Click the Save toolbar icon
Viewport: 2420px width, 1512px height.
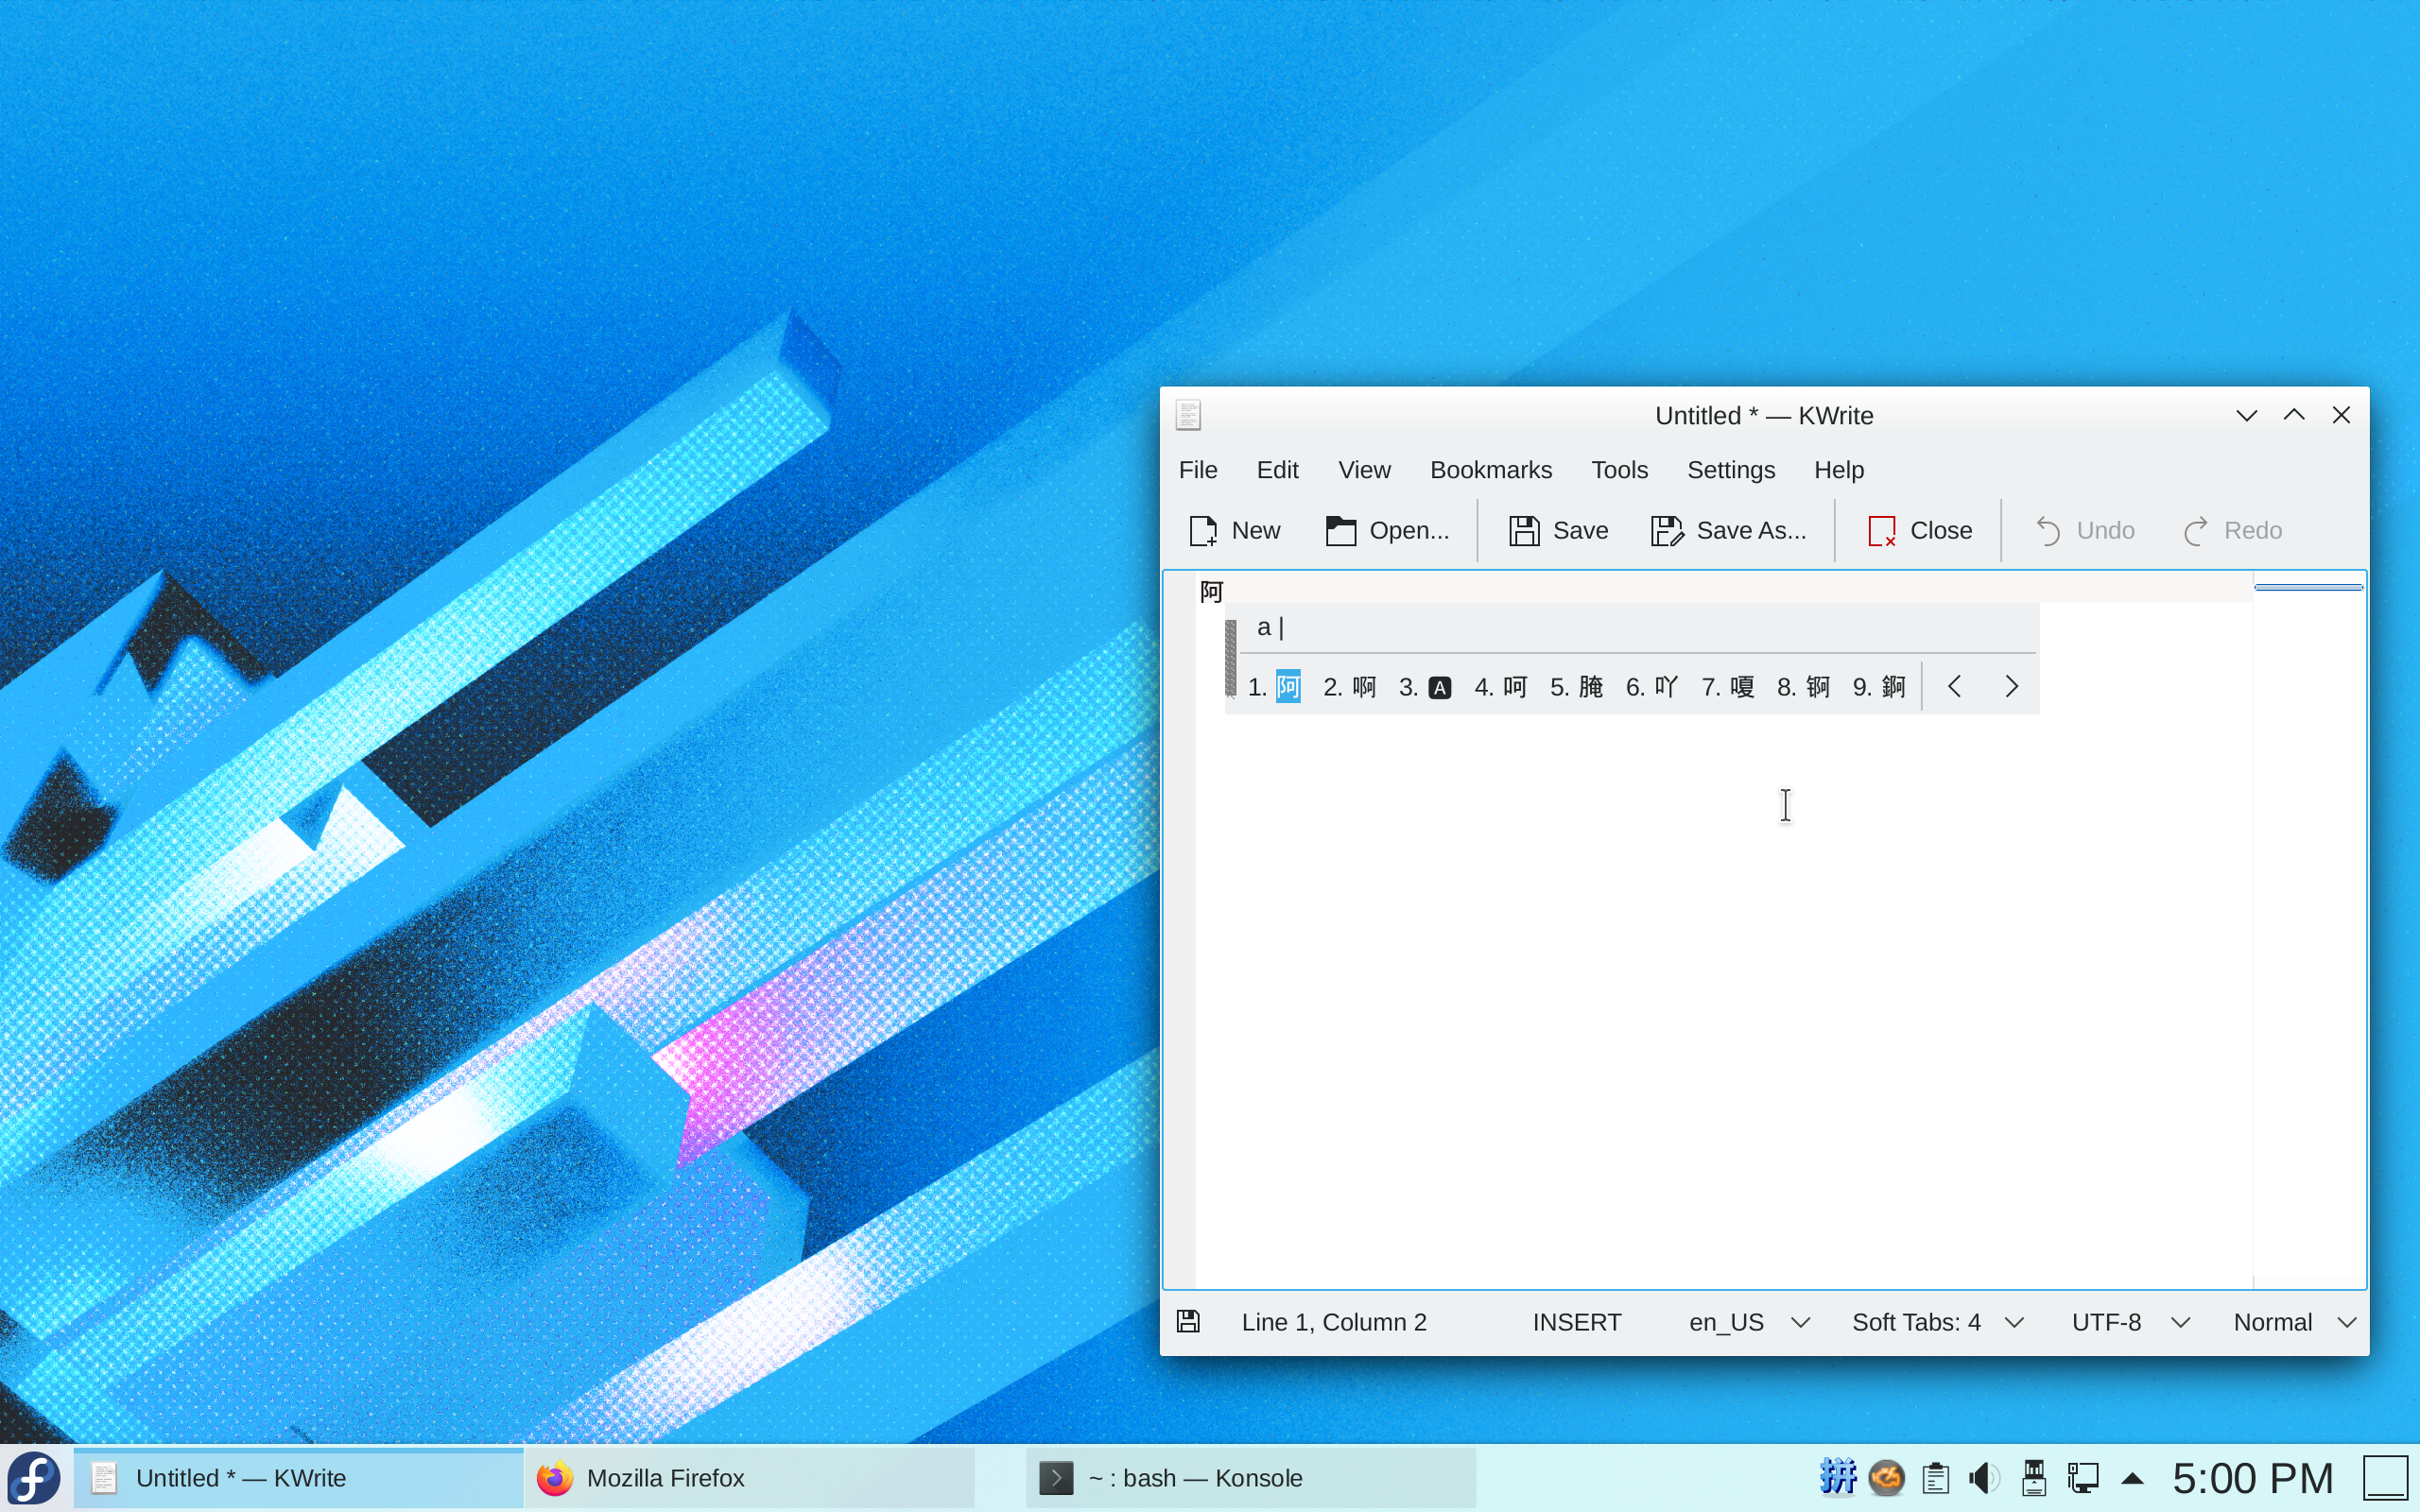click(1524, 531)
